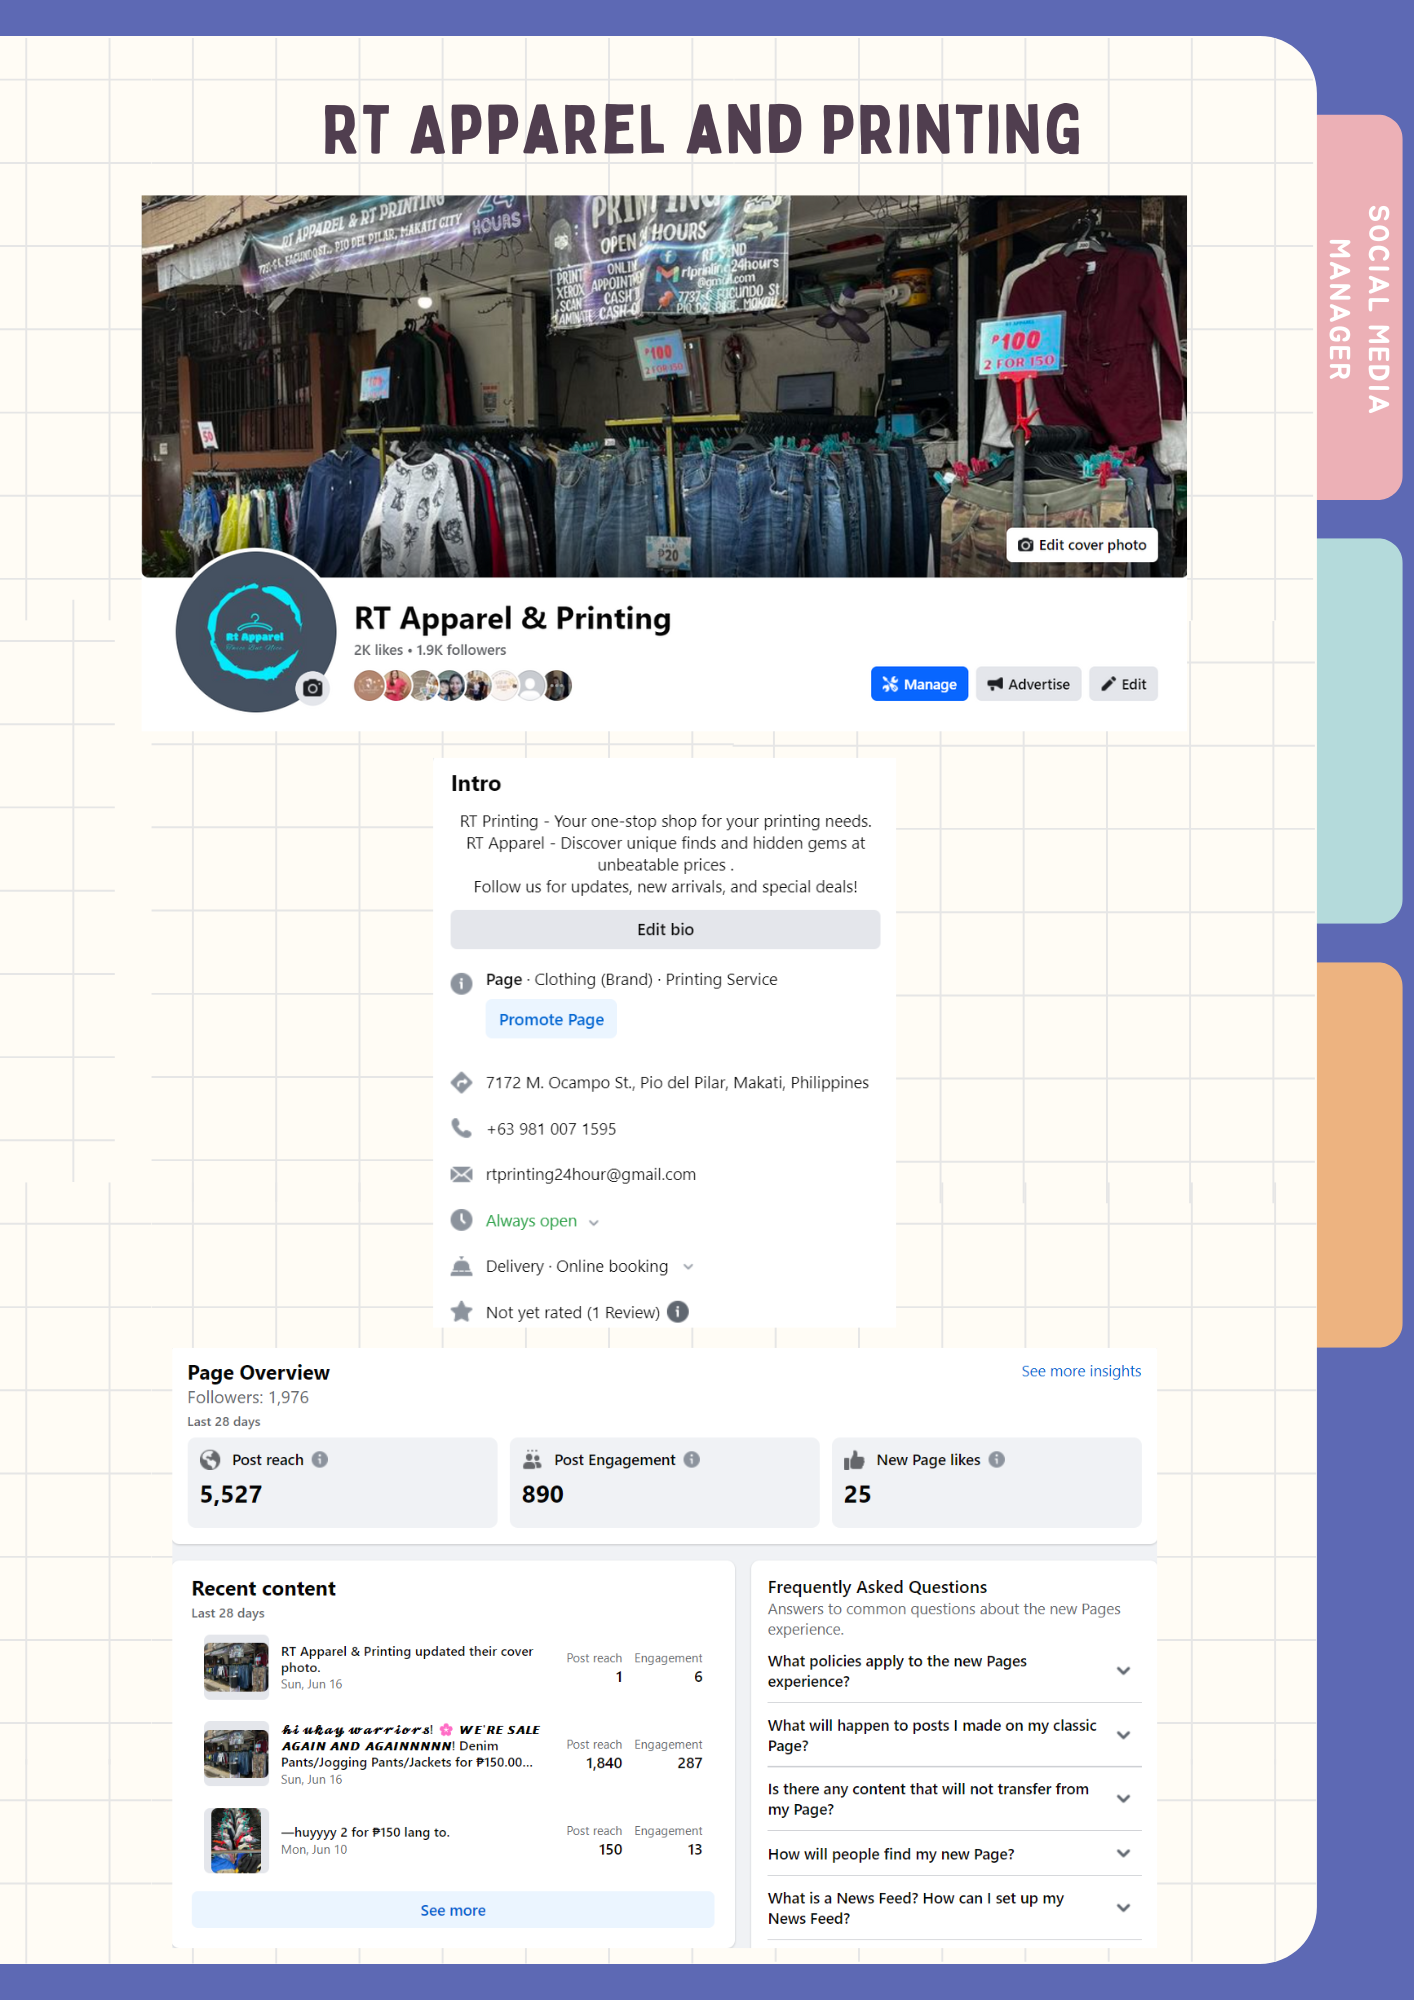Click the Page Overview heading

pos(258,1372)
